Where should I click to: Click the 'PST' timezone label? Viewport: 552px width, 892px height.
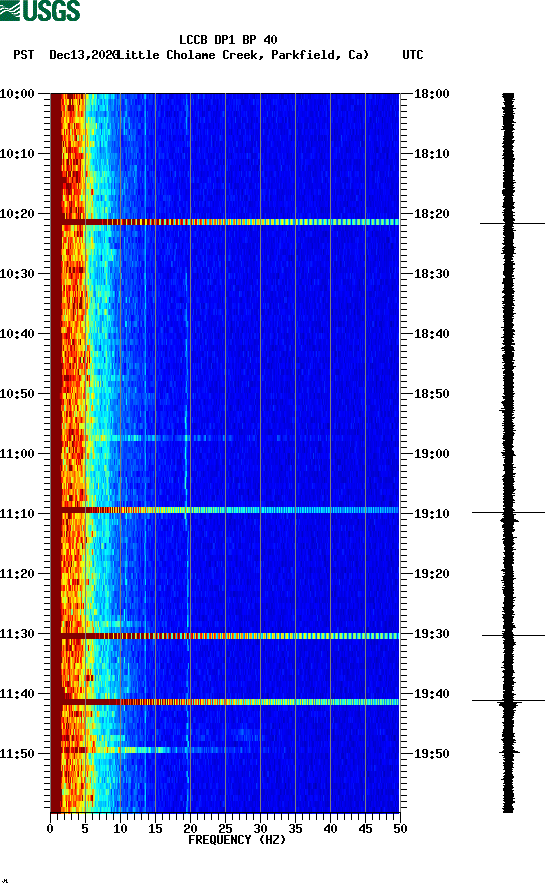tap(23, 55)
